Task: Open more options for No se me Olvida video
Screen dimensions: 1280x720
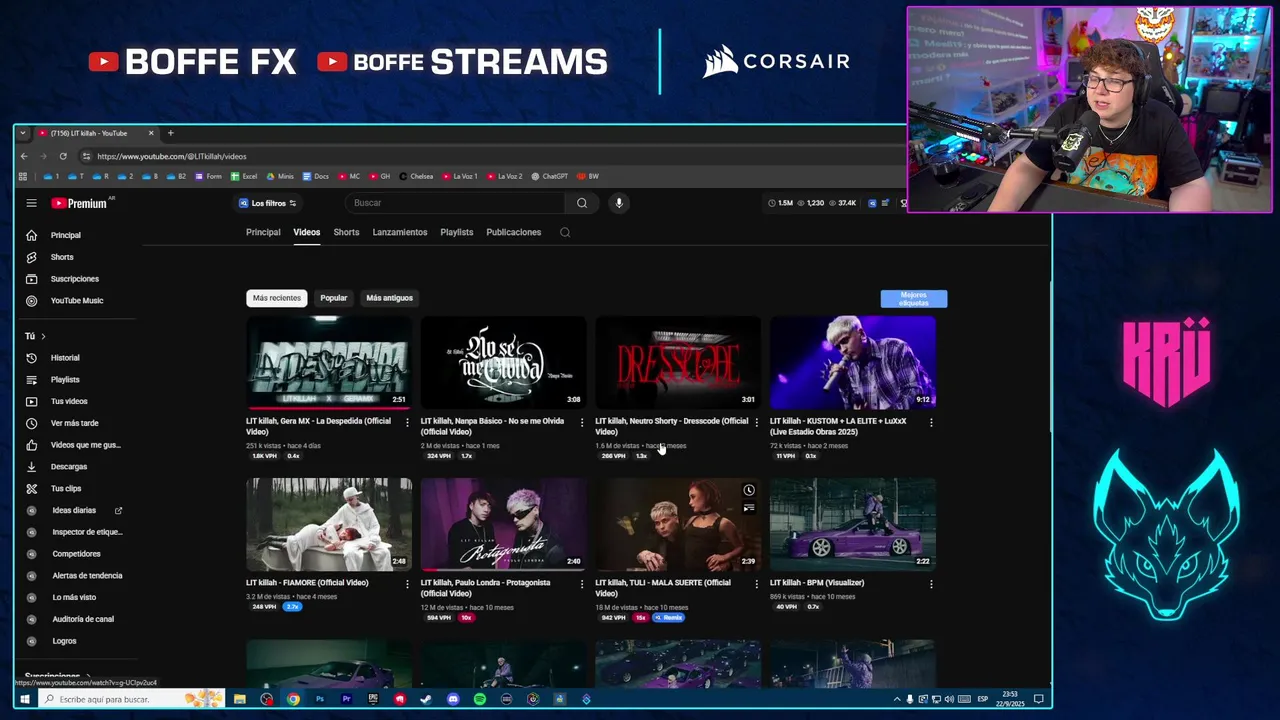Action: [582, 422]
